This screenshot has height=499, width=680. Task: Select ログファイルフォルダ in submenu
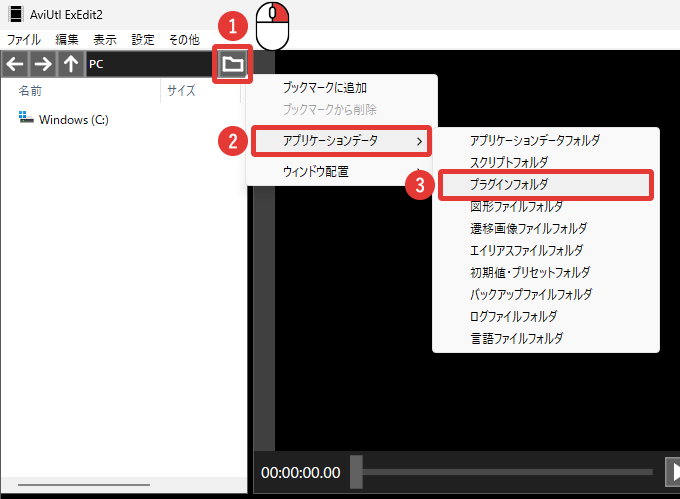(x=546, y=316)
